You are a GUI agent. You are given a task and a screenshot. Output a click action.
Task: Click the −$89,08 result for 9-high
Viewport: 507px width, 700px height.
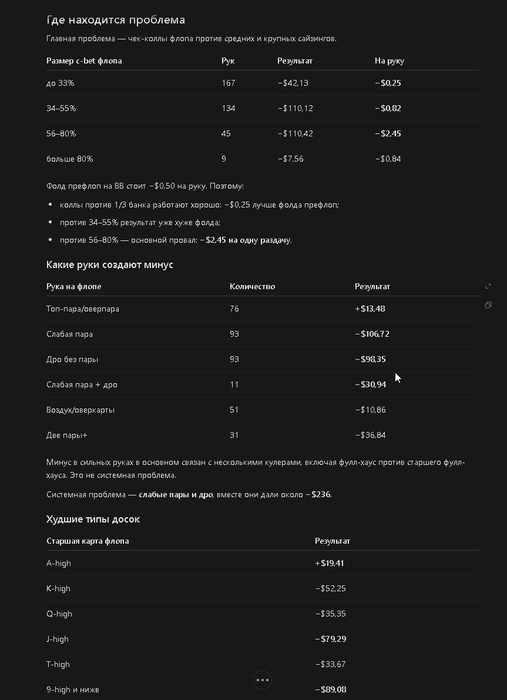coord(330,690)
